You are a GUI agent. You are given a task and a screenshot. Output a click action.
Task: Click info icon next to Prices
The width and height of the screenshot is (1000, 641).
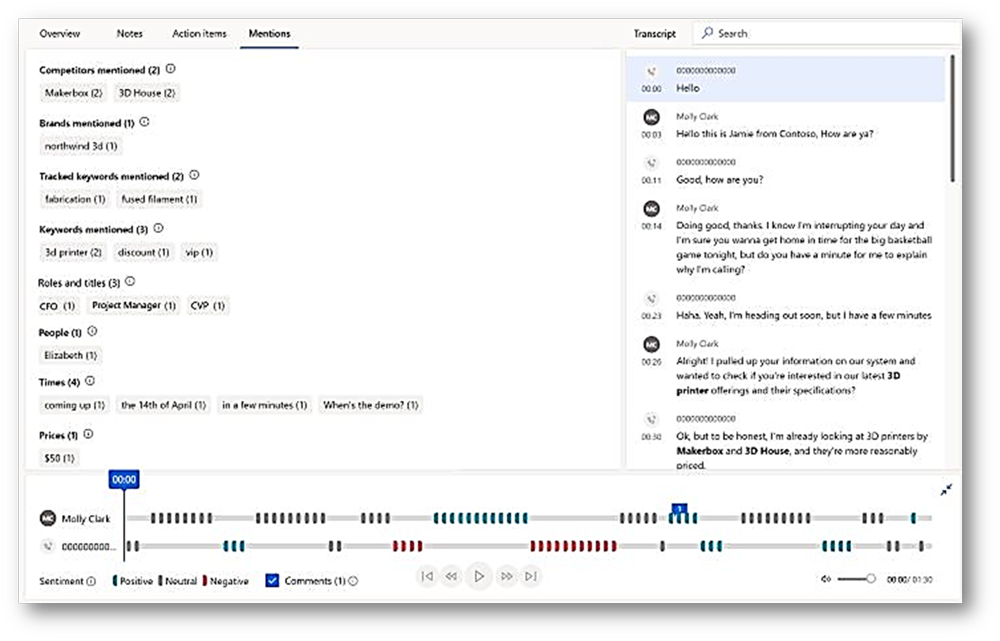point(89,435)
